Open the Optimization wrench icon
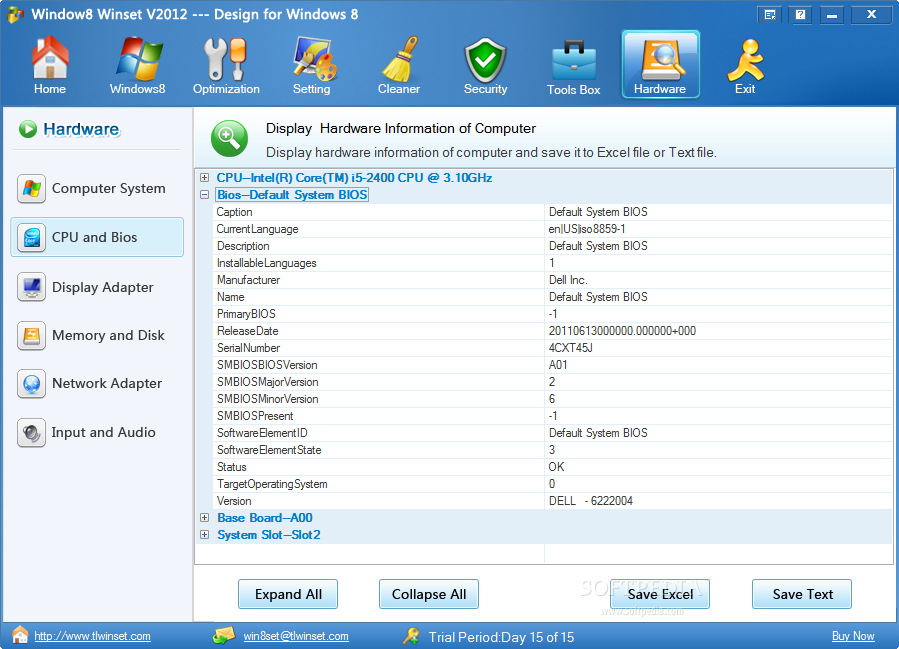 (226, 58)
